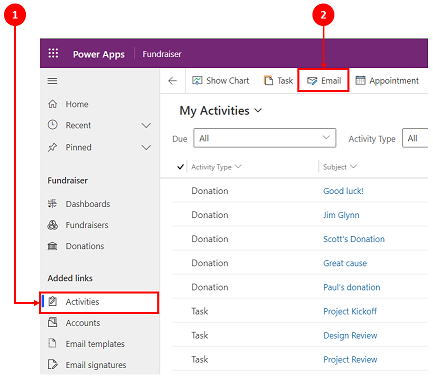Create a new Email activity
The image size is (433, 376).
pos(324,81)
